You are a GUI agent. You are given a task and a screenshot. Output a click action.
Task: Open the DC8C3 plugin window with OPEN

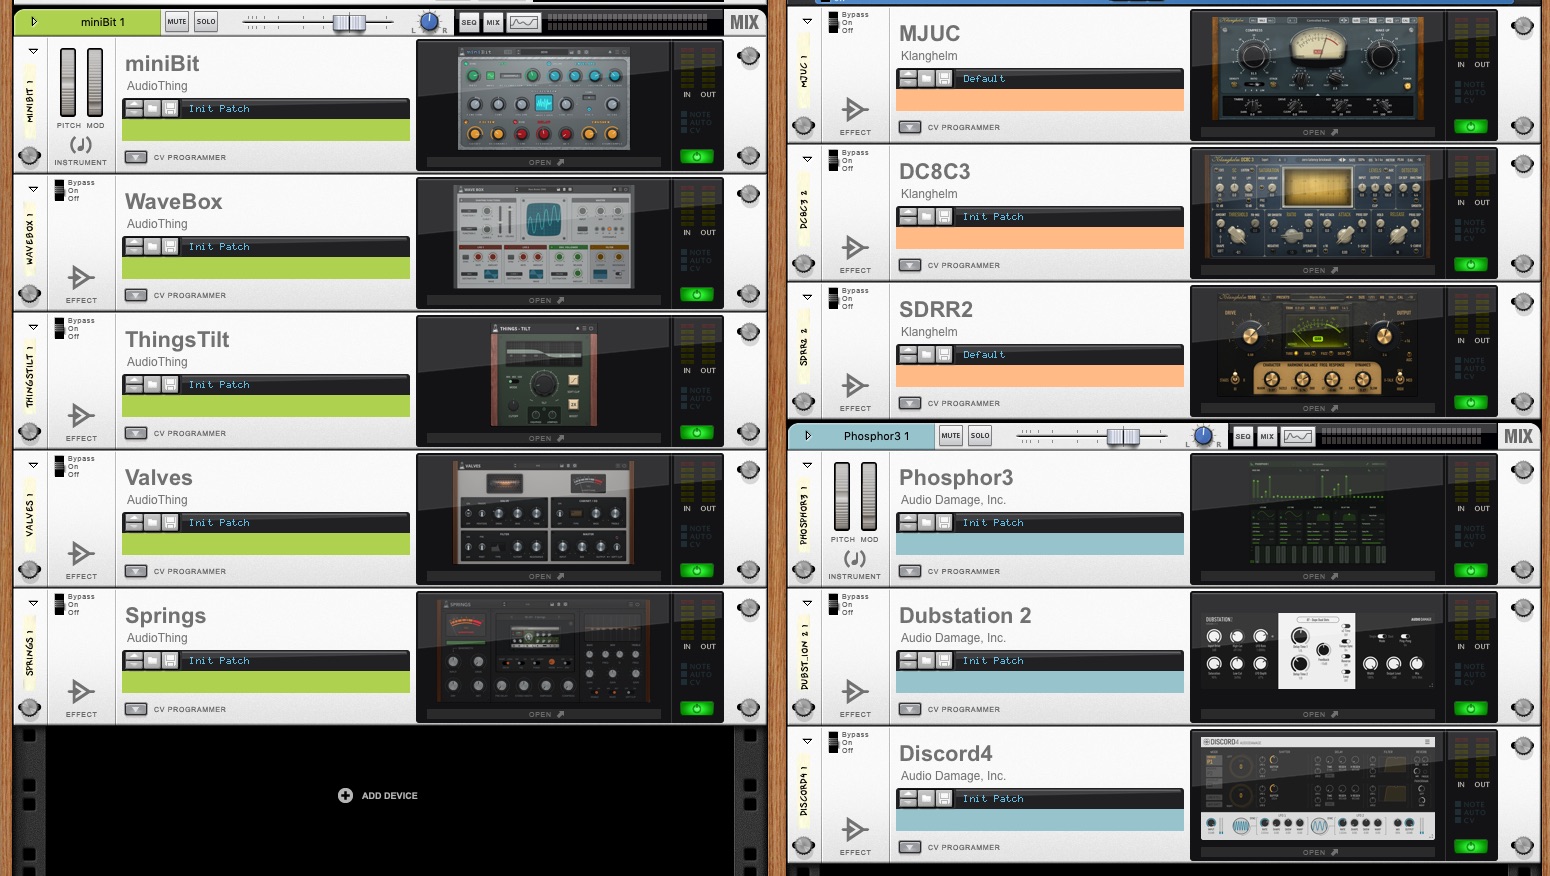1319,271
